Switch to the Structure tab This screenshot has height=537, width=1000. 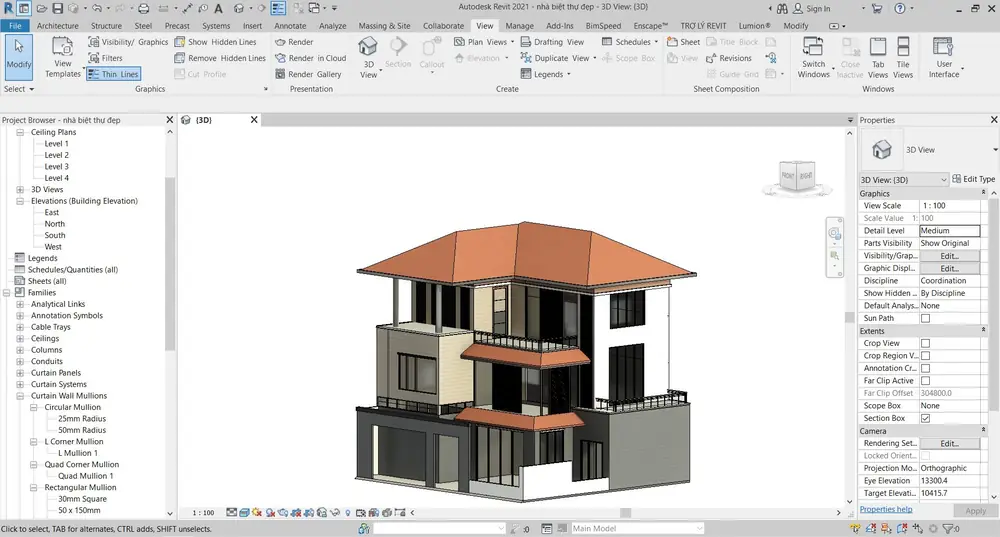pos(106,26)
